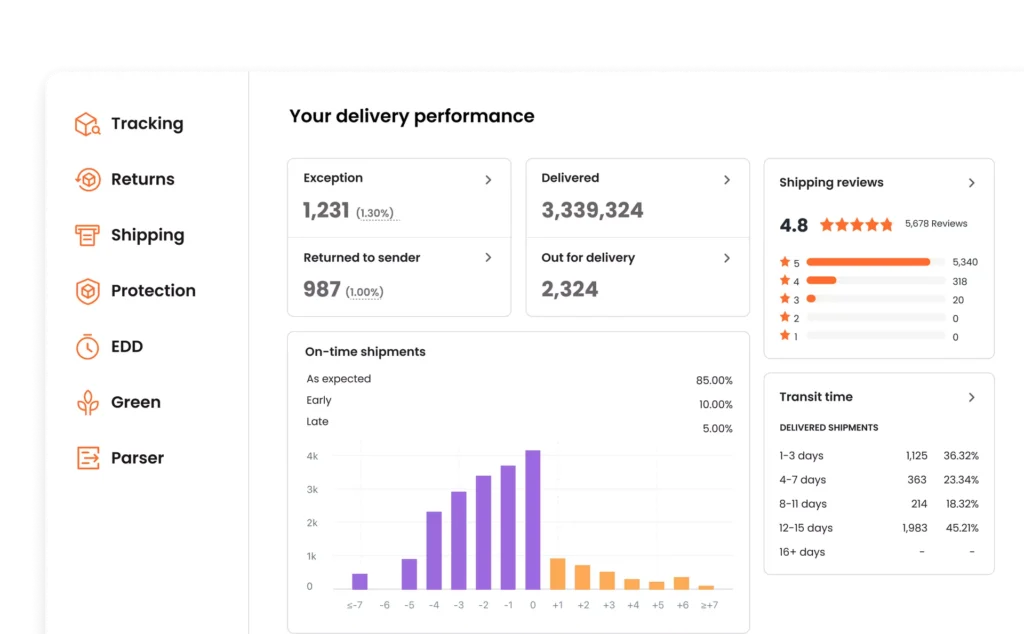This screenshot has width=1024, height=634.
Task: Open Shipping reviews details chevron
Action: point(972,183)
